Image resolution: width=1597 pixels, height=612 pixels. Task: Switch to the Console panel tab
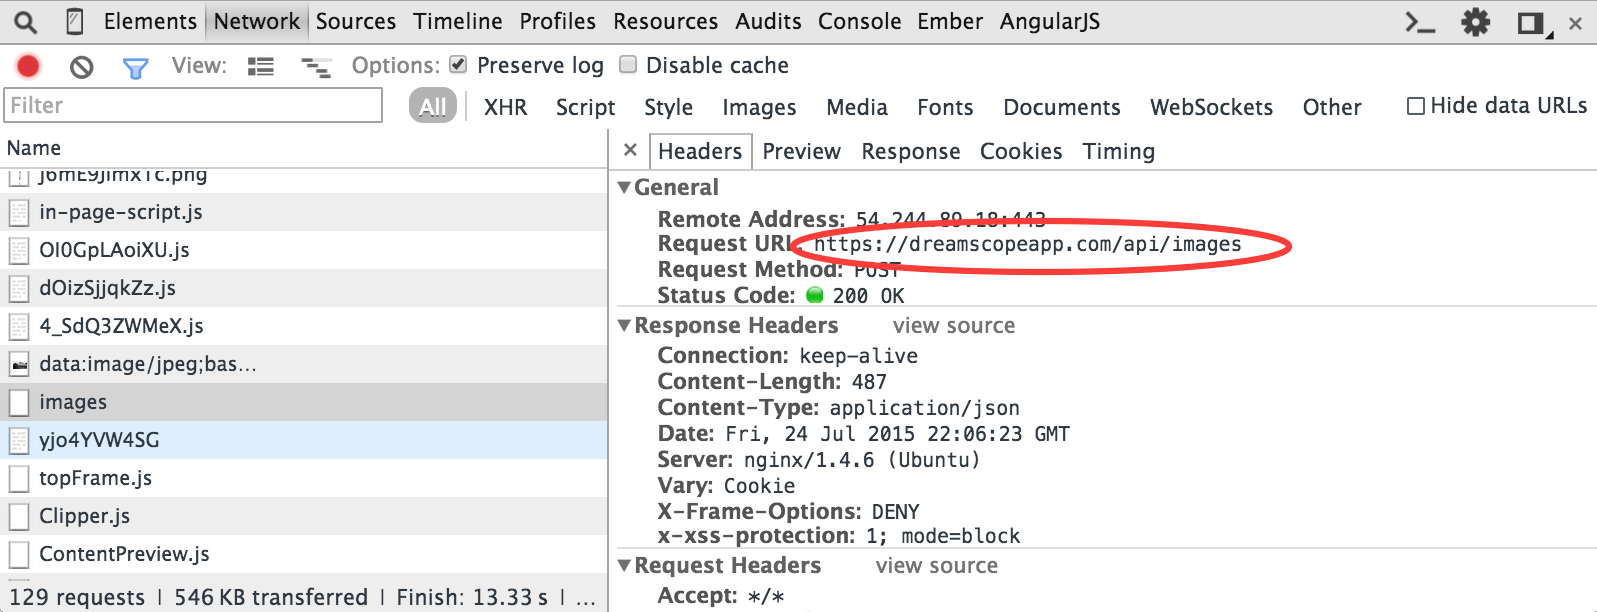859,21
